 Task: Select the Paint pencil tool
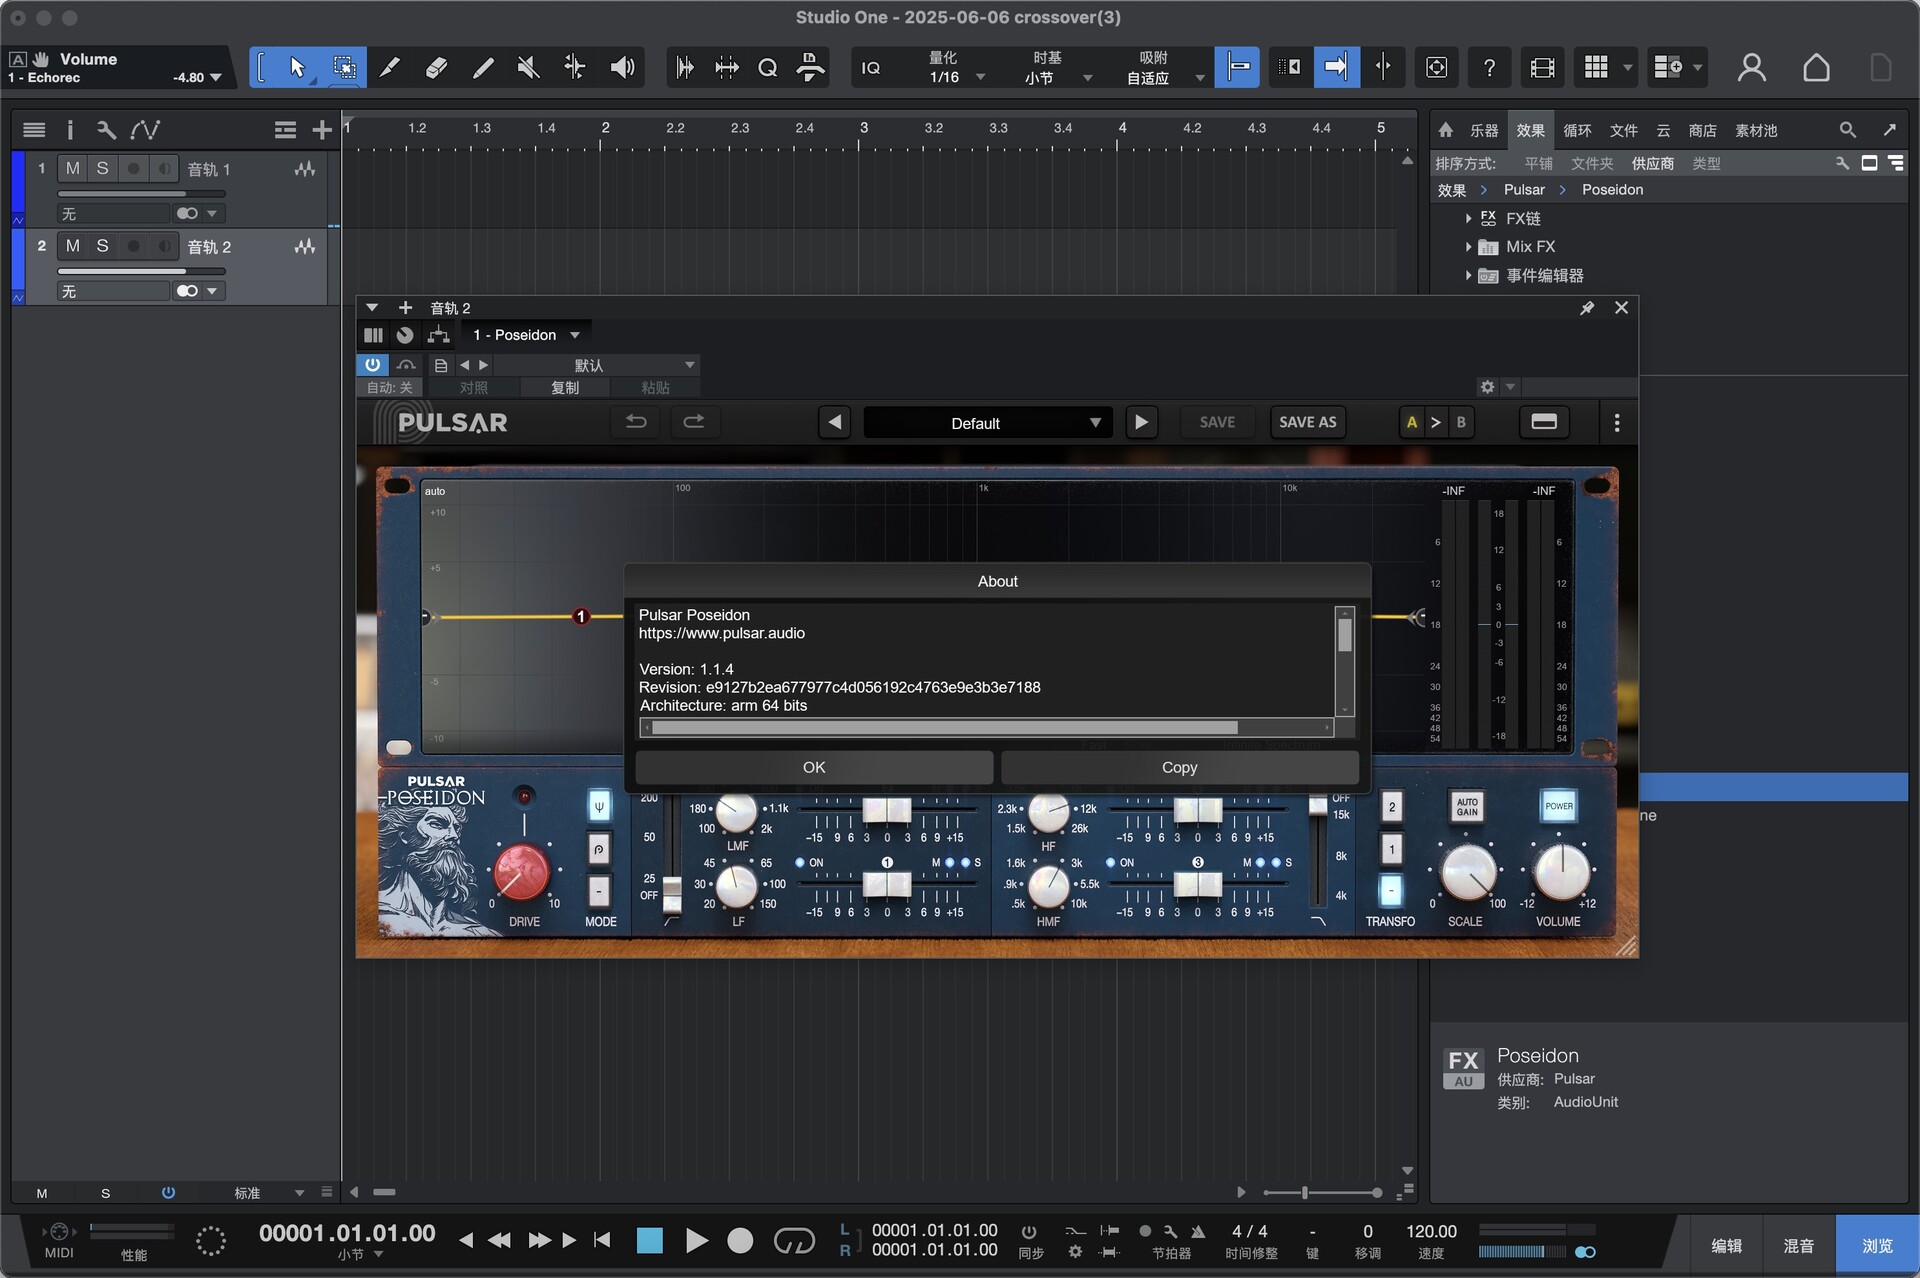tap(483, 67)
